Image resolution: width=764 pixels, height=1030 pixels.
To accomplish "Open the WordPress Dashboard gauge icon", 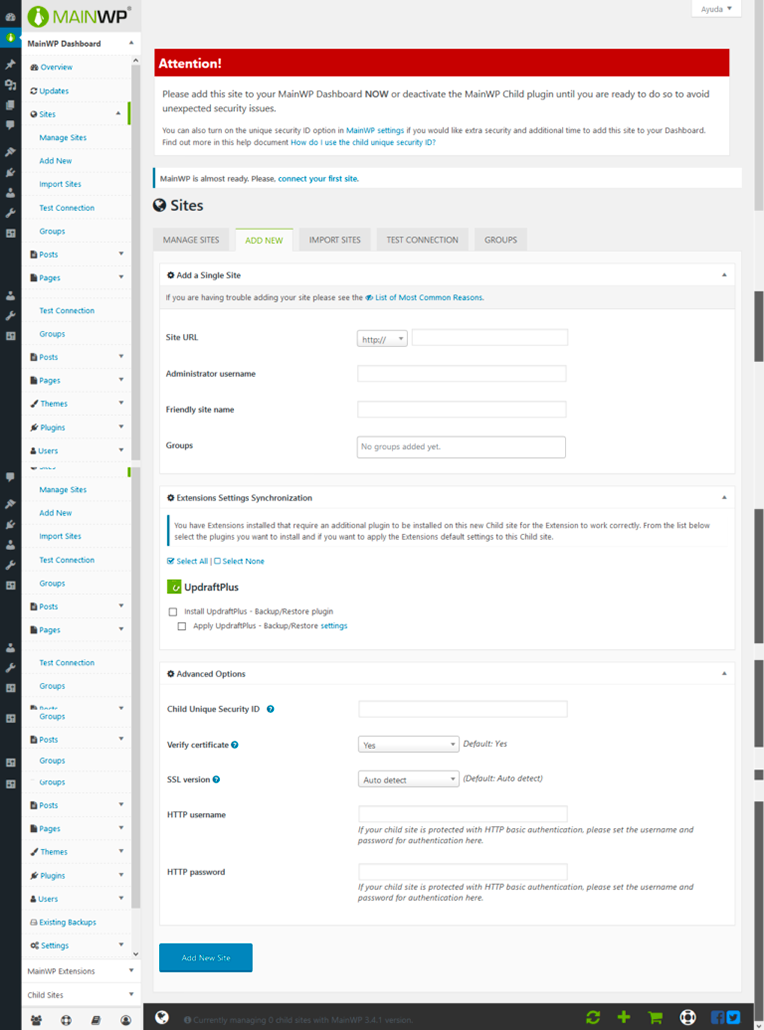I will tap(10, 17).
